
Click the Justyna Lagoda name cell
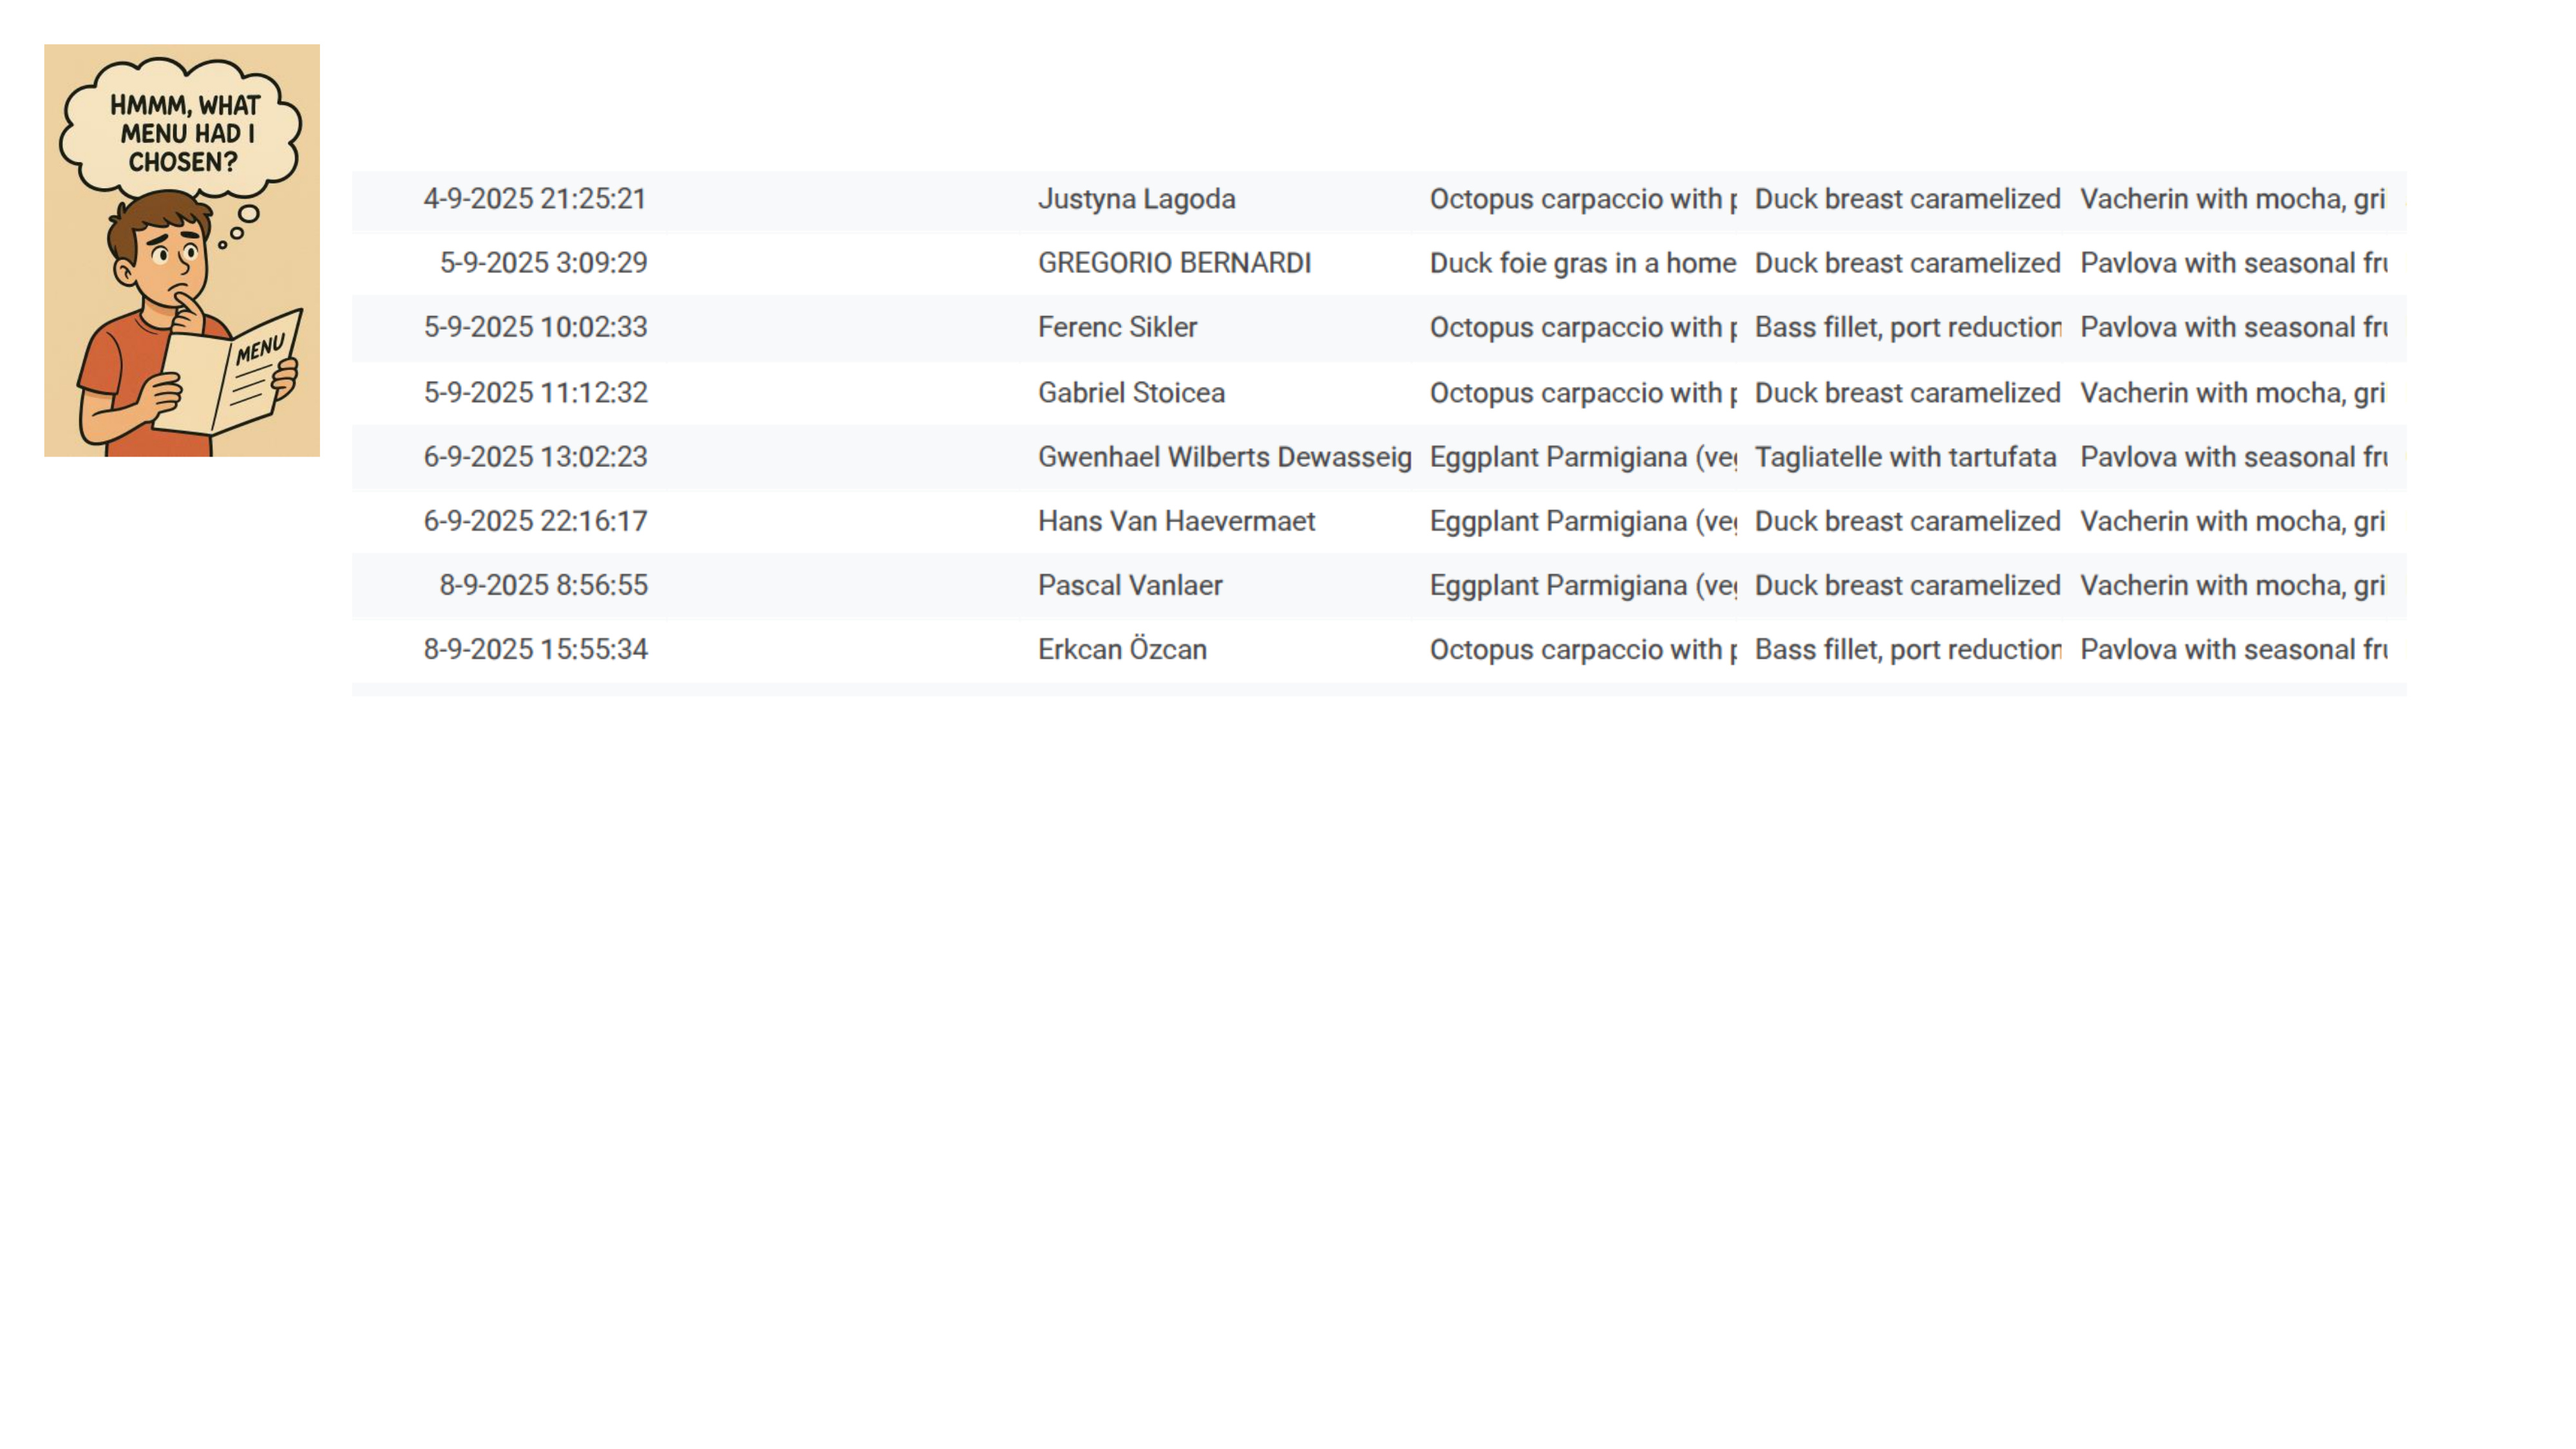point(1136,199)
